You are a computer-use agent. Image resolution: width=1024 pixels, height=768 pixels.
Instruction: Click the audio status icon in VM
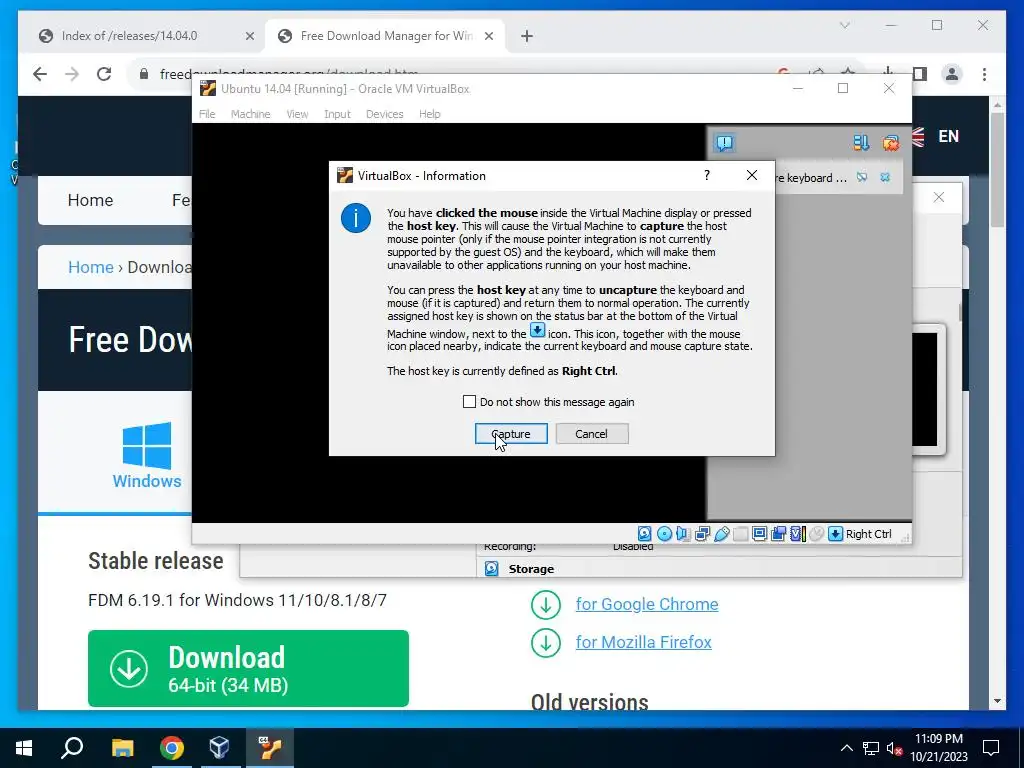(683, 534)
